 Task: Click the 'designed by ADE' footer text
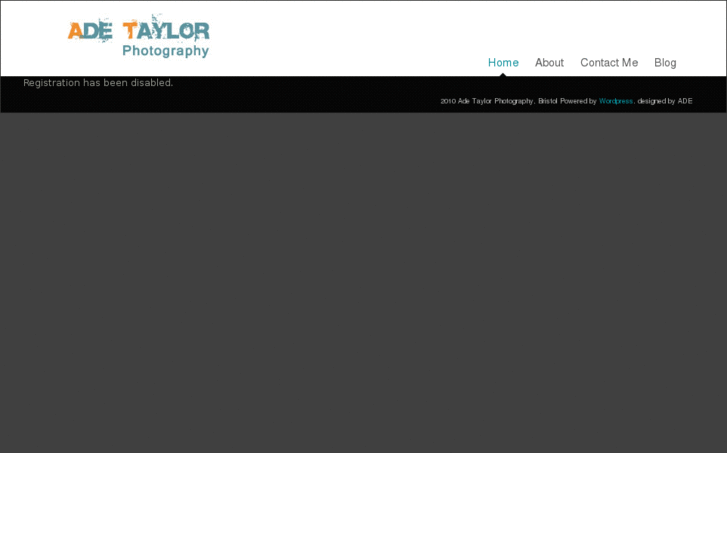[x=665, y=101]
